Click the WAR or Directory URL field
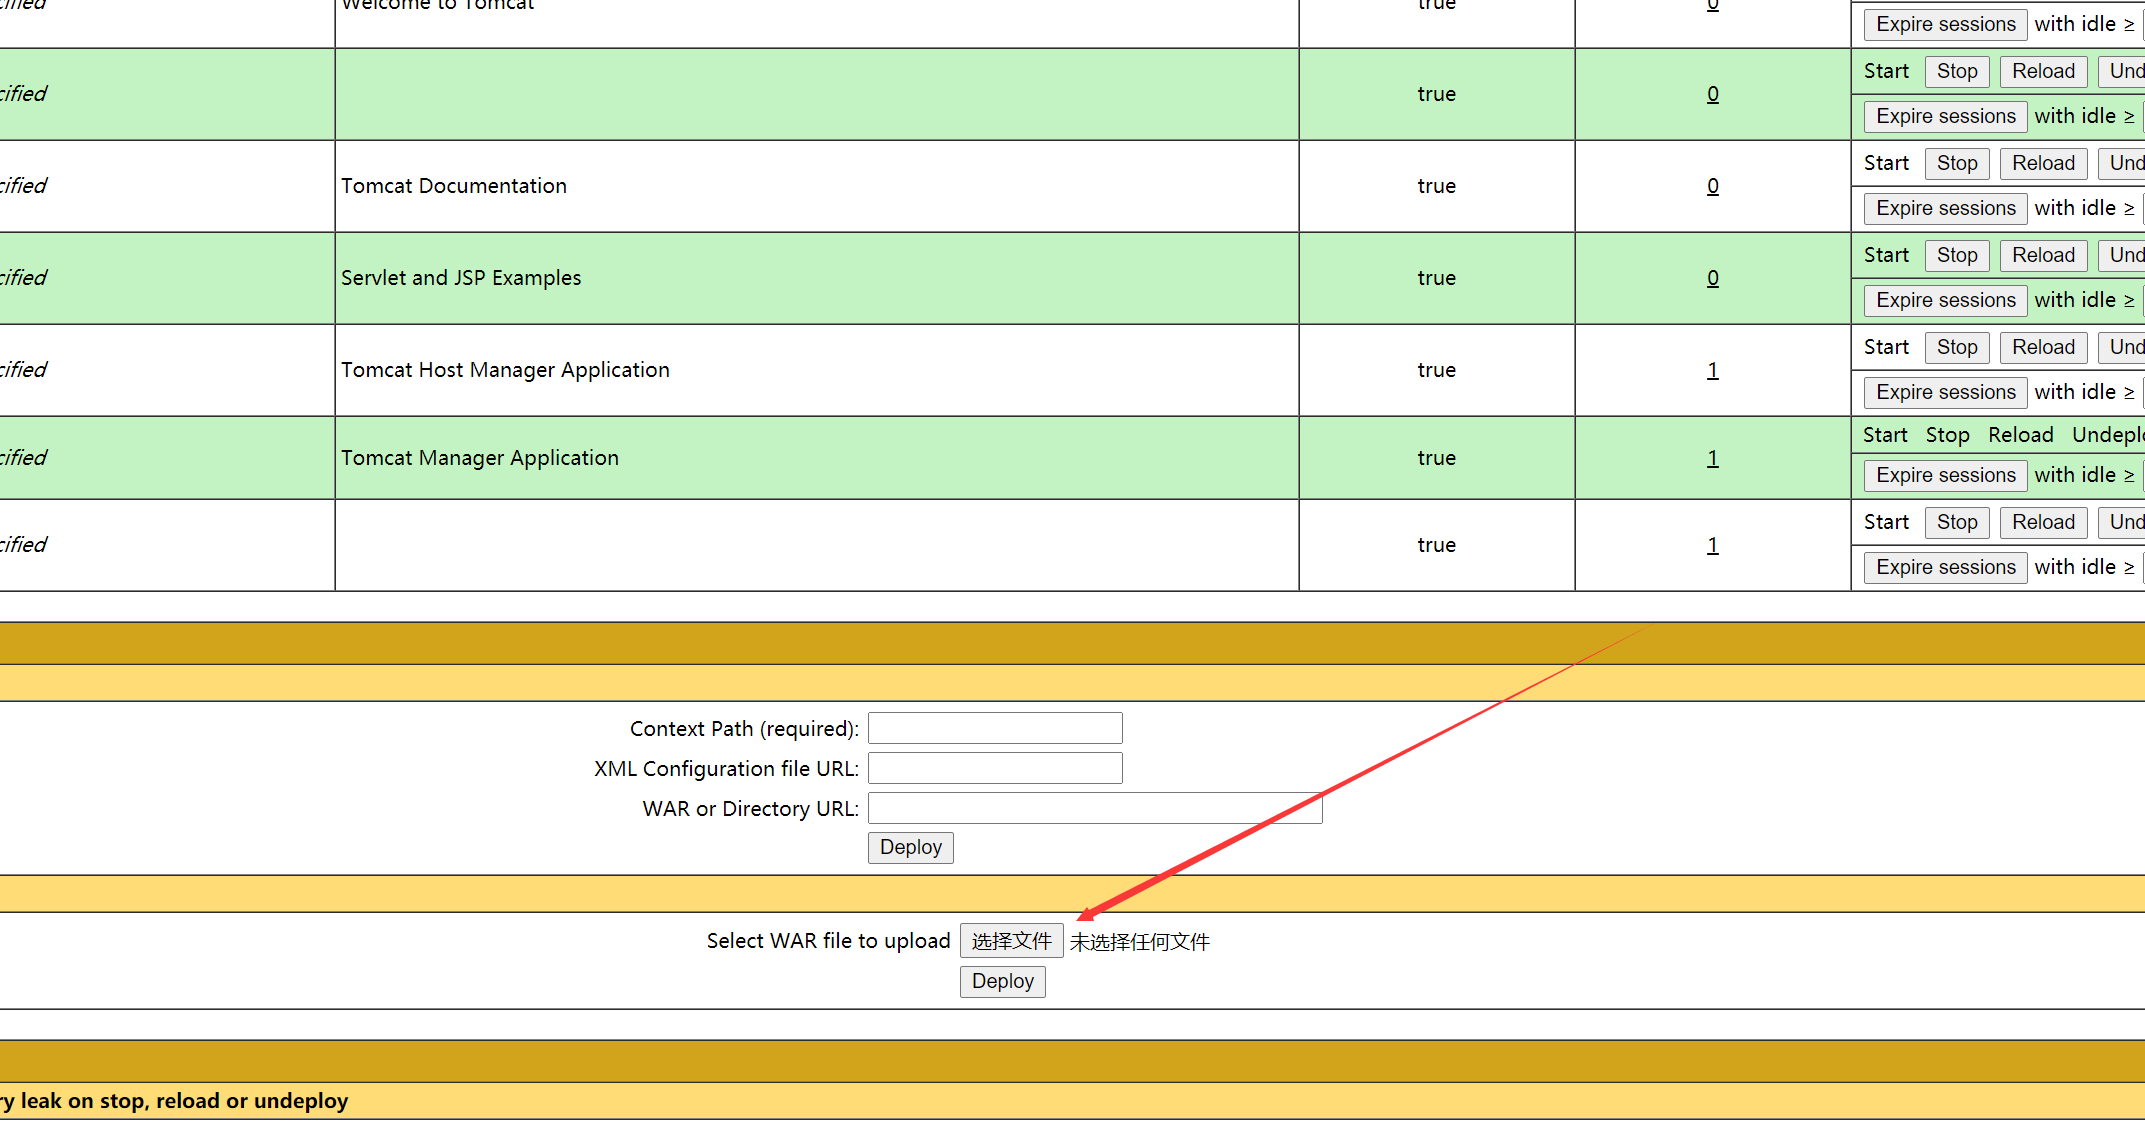The width and height of the screenshot is (2145, 1130). tap(1094, 808)
